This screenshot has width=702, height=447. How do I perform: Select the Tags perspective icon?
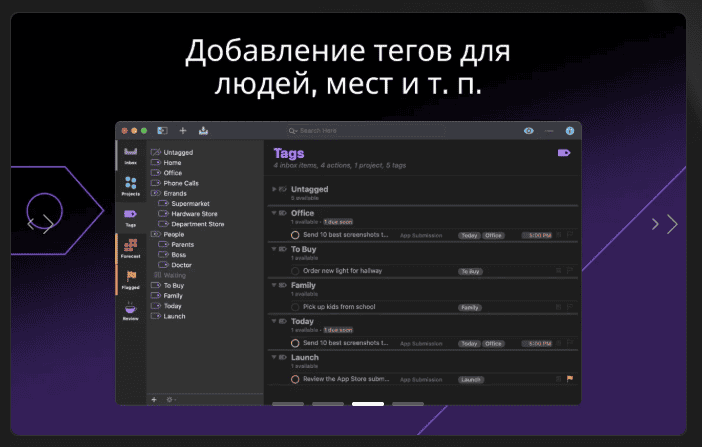pos(130,217)
